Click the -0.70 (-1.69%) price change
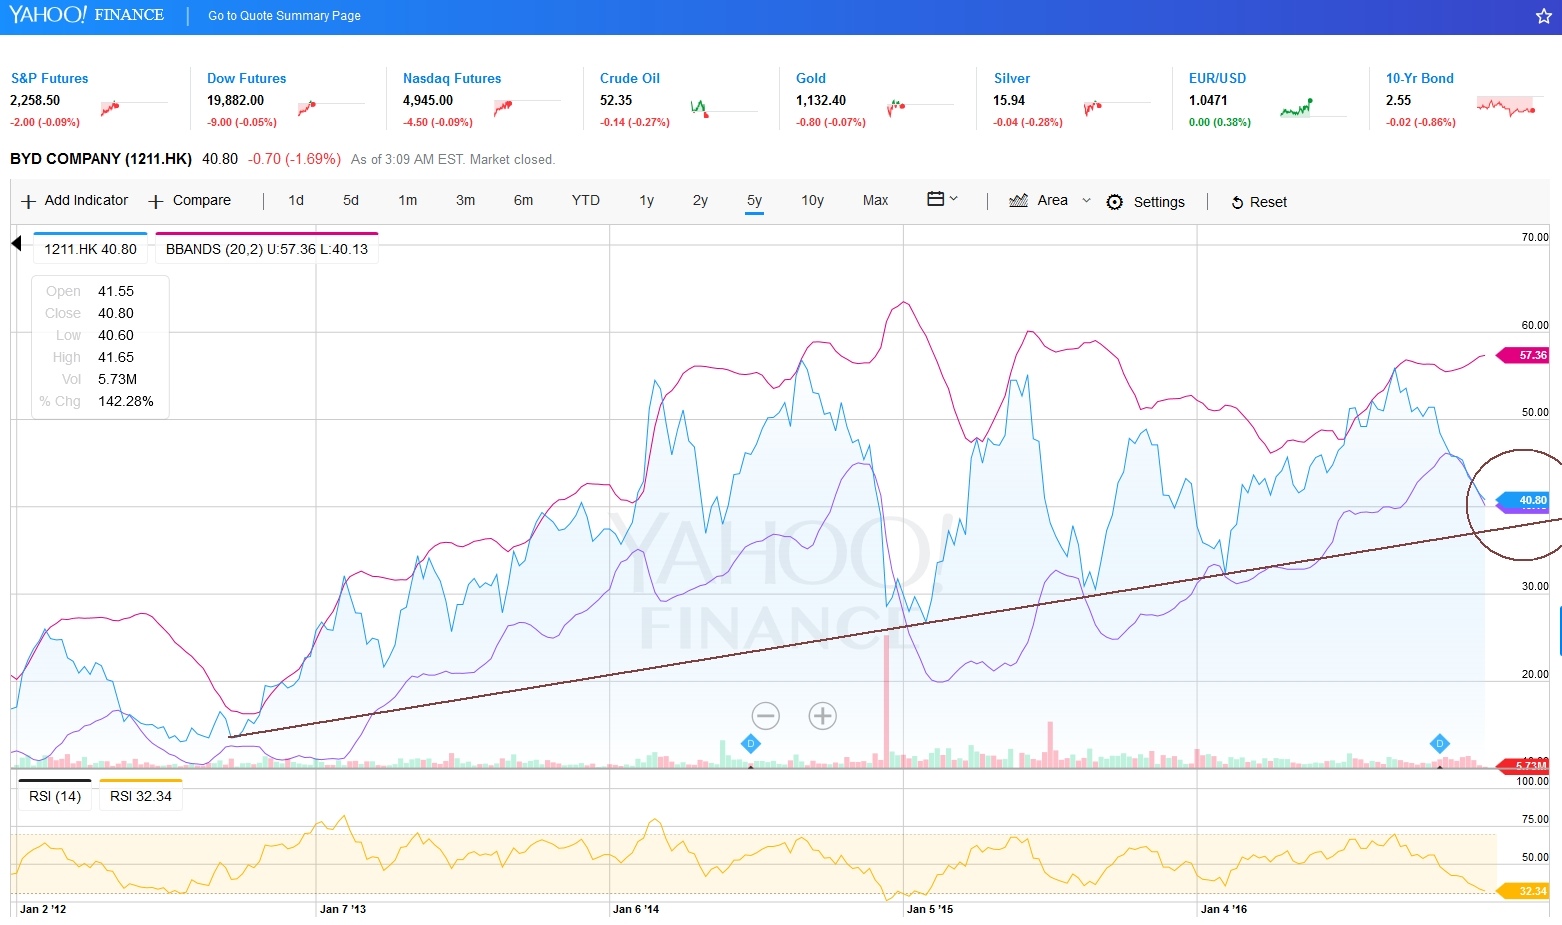 coord(294,159)
